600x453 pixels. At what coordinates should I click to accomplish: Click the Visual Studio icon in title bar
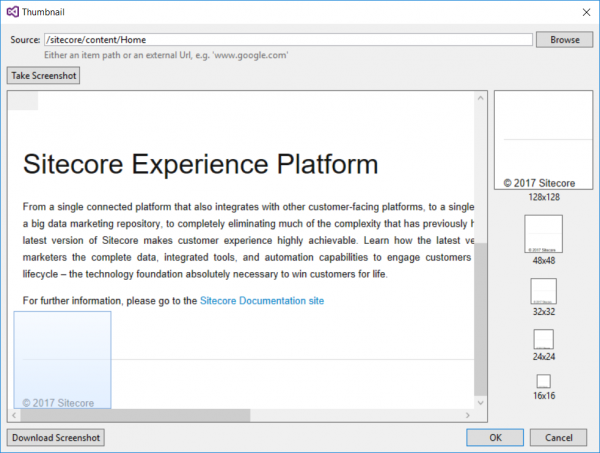13,12
